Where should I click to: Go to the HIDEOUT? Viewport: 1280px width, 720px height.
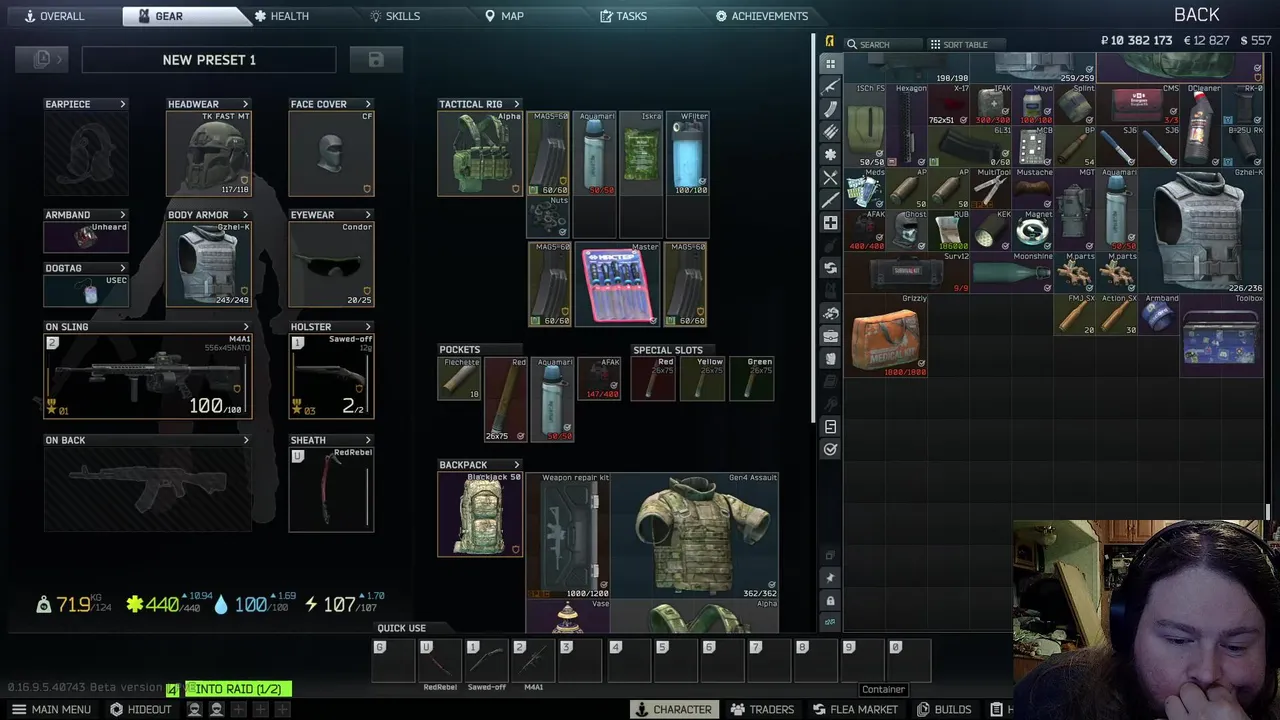point(141,709)
